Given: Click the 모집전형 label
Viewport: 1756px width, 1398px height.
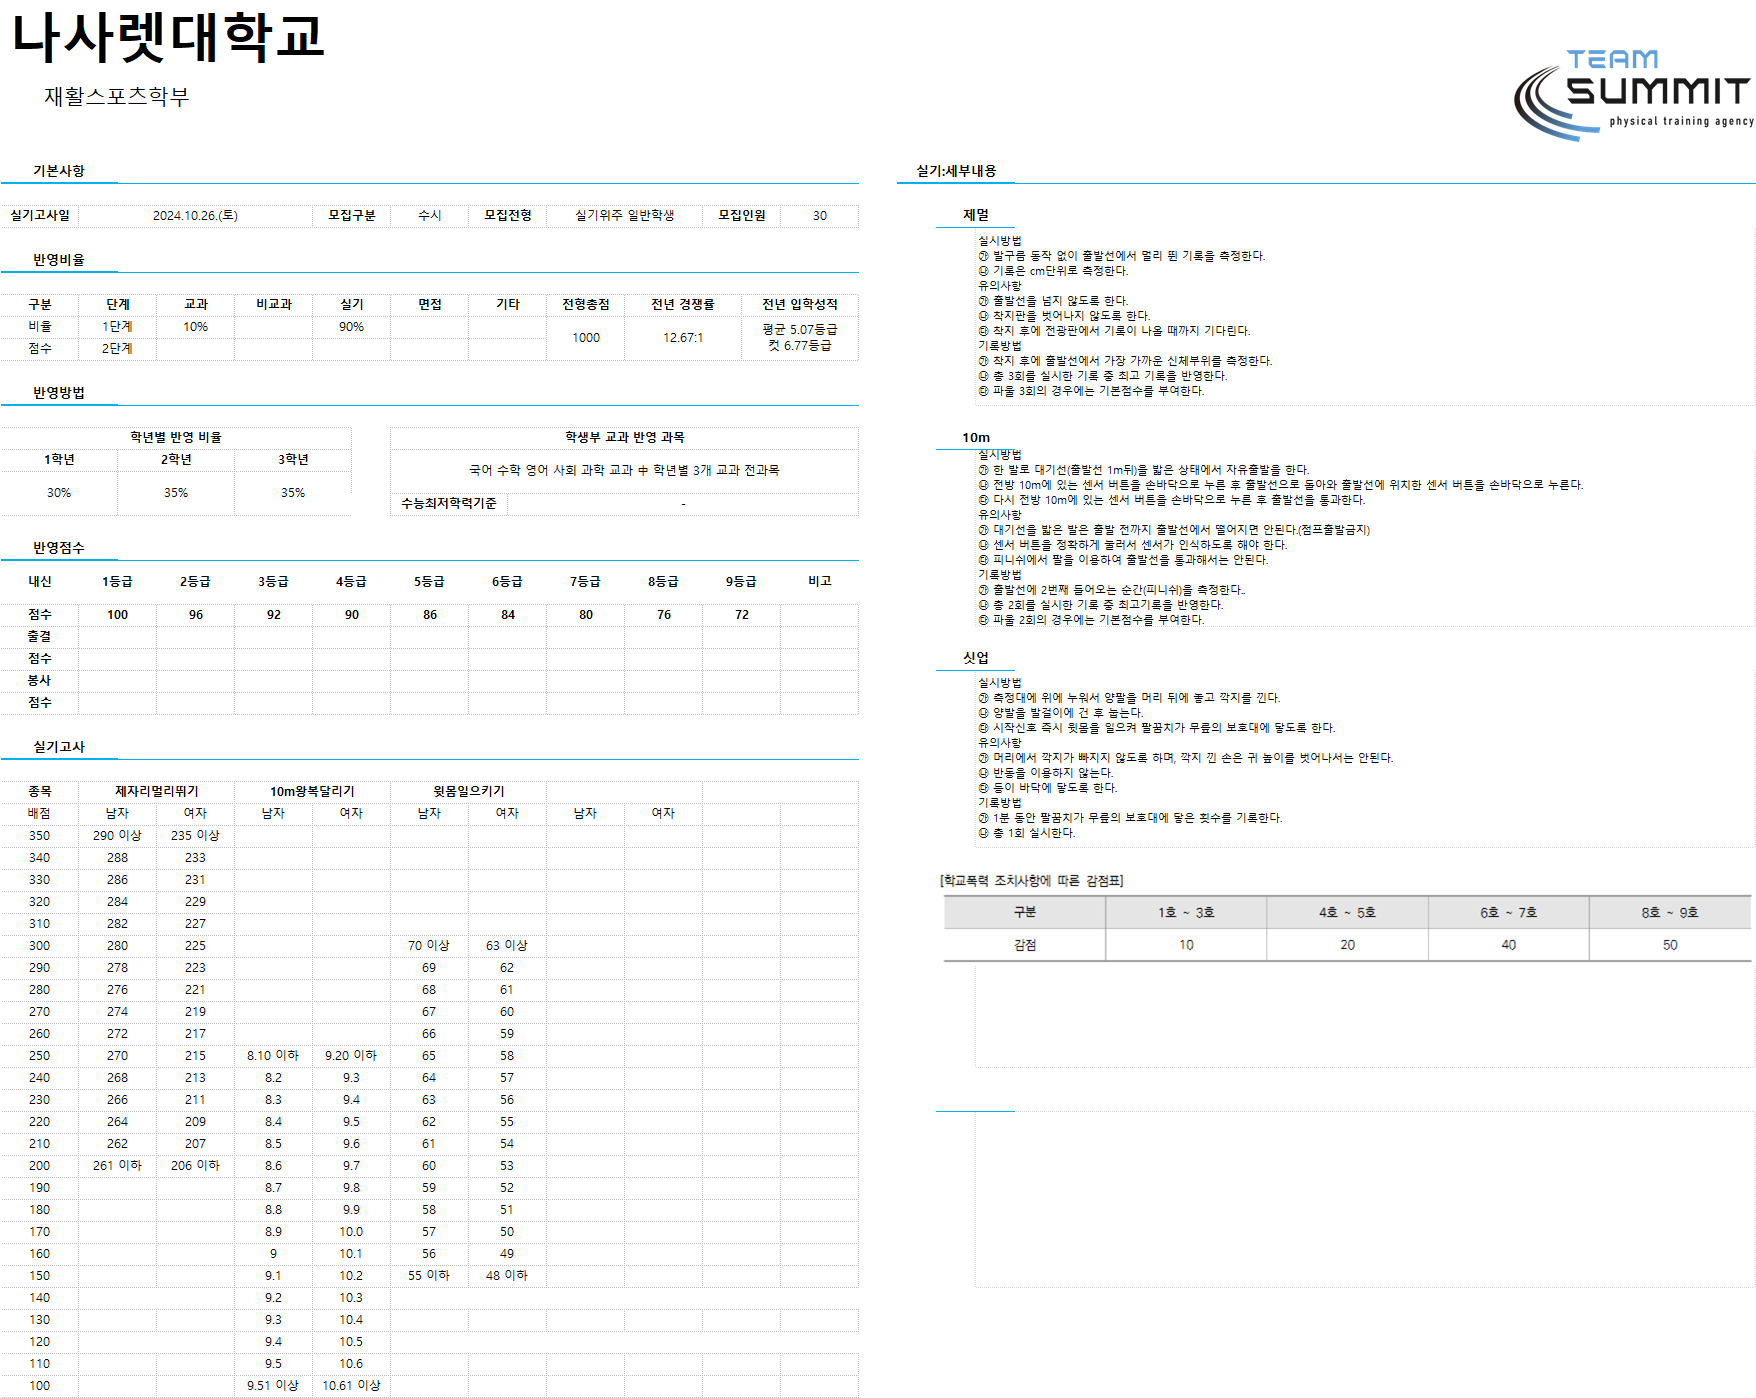Looking at the screenshot, I should pos(508,216).
